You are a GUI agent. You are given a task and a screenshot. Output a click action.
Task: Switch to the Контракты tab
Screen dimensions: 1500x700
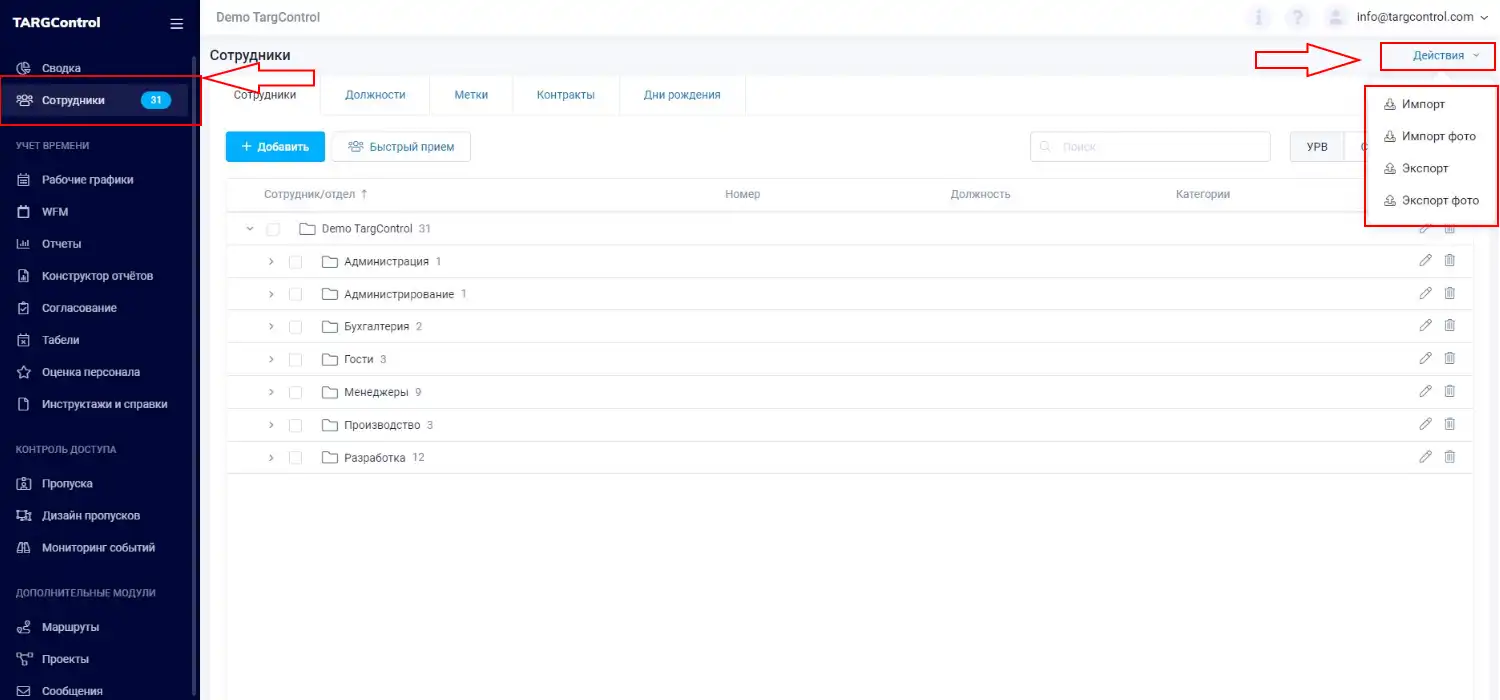pyautogui.click(x=565, y=95)
